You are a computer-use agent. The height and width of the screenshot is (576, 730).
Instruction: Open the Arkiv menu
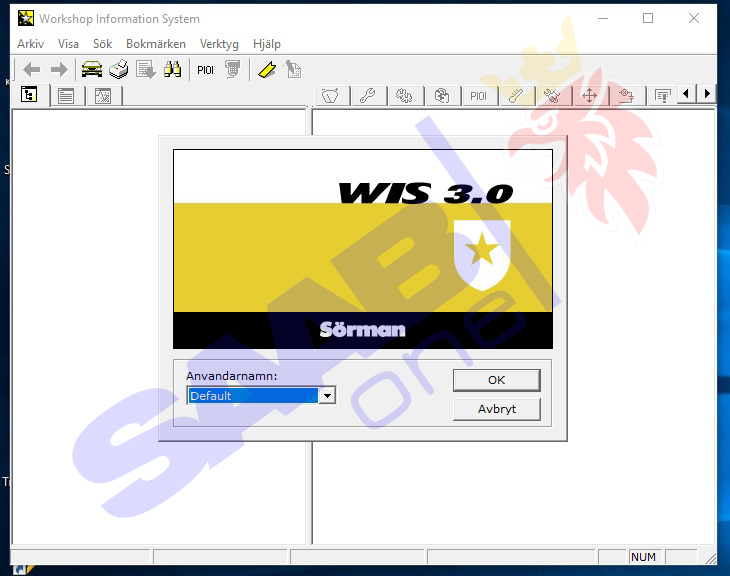point(30,44)
